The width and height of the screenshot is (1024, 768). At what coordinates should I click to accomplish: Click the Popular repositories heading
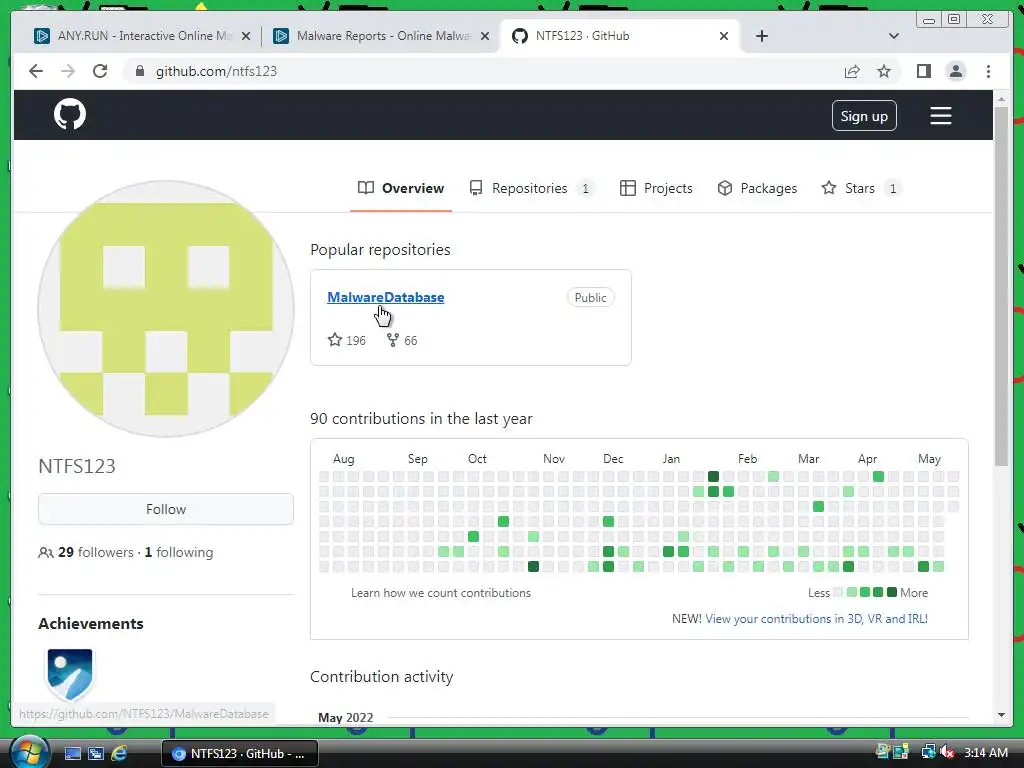pos(380,249)
